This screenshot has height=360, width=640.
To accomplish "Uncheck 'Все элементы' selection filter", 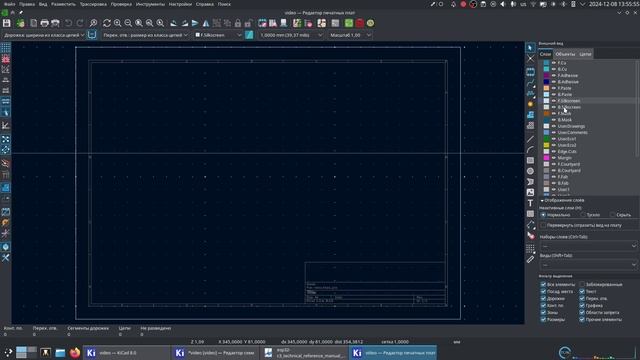I will click(x=543, y=284).
